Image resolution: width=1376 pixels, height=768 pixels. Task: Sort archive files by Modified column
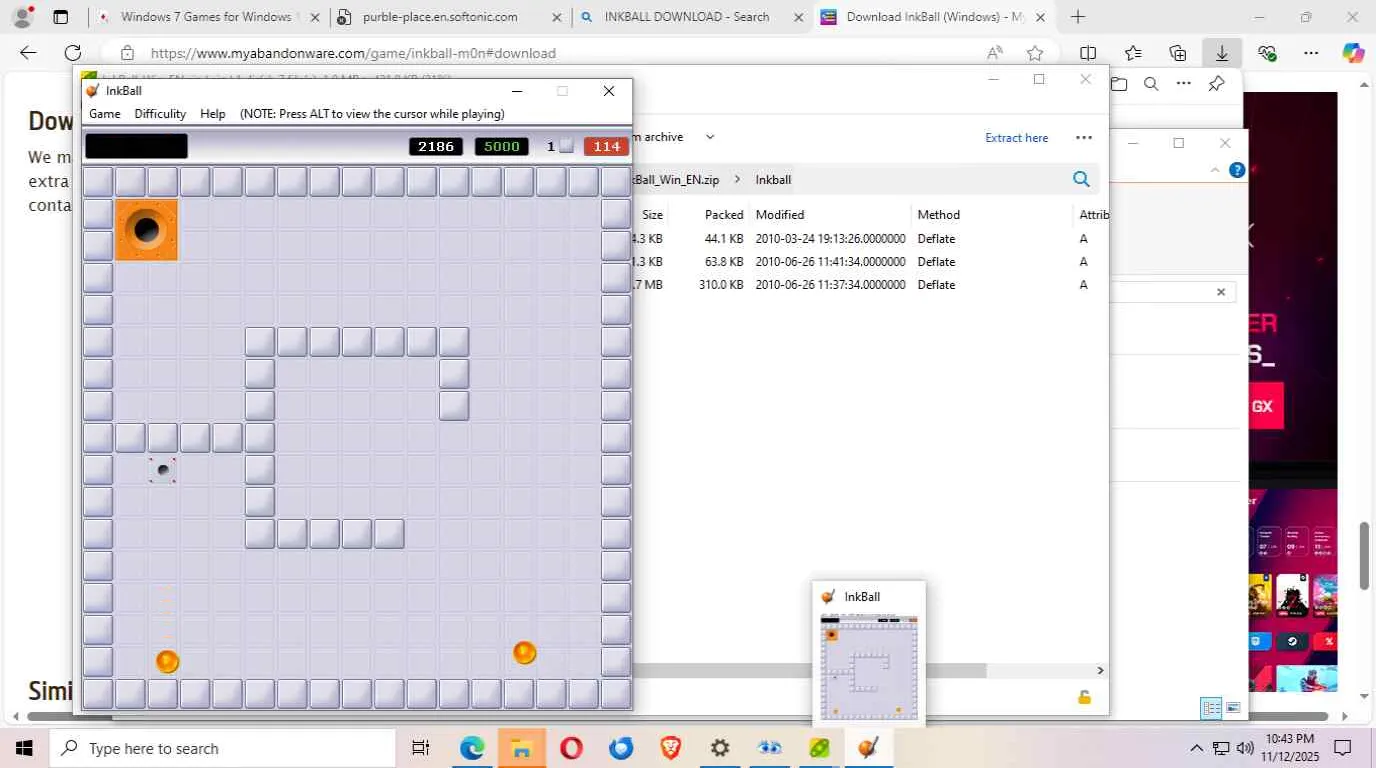(780, 214)
